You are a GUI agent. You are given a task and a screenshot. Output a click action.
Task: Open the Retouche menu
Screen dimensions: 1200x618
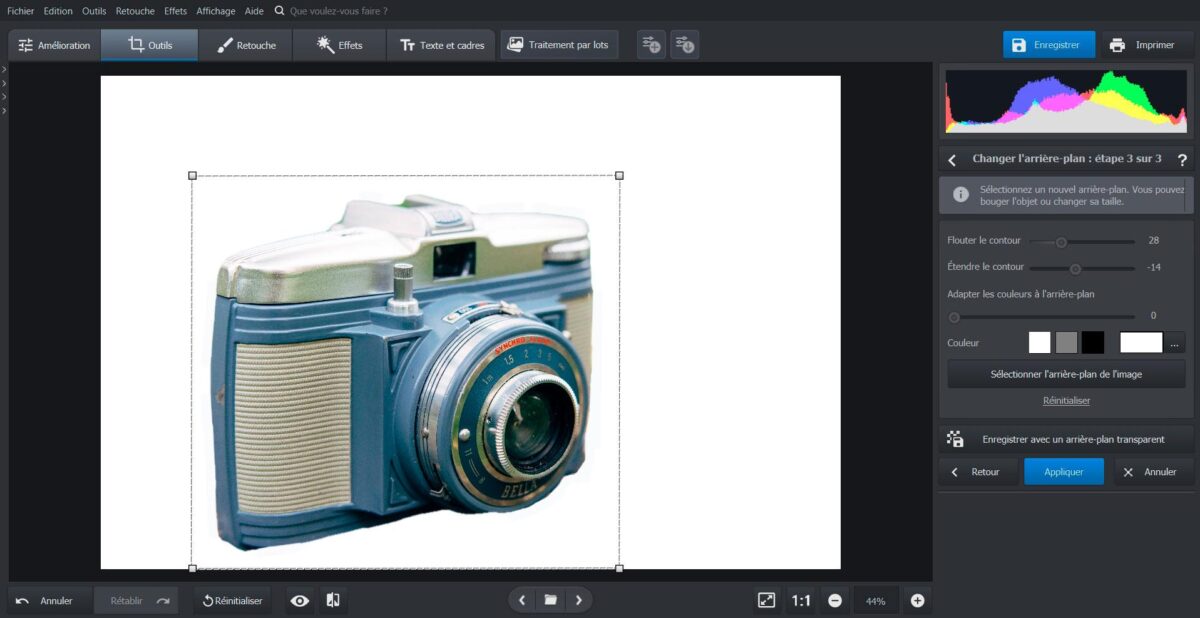click(135, 11)
